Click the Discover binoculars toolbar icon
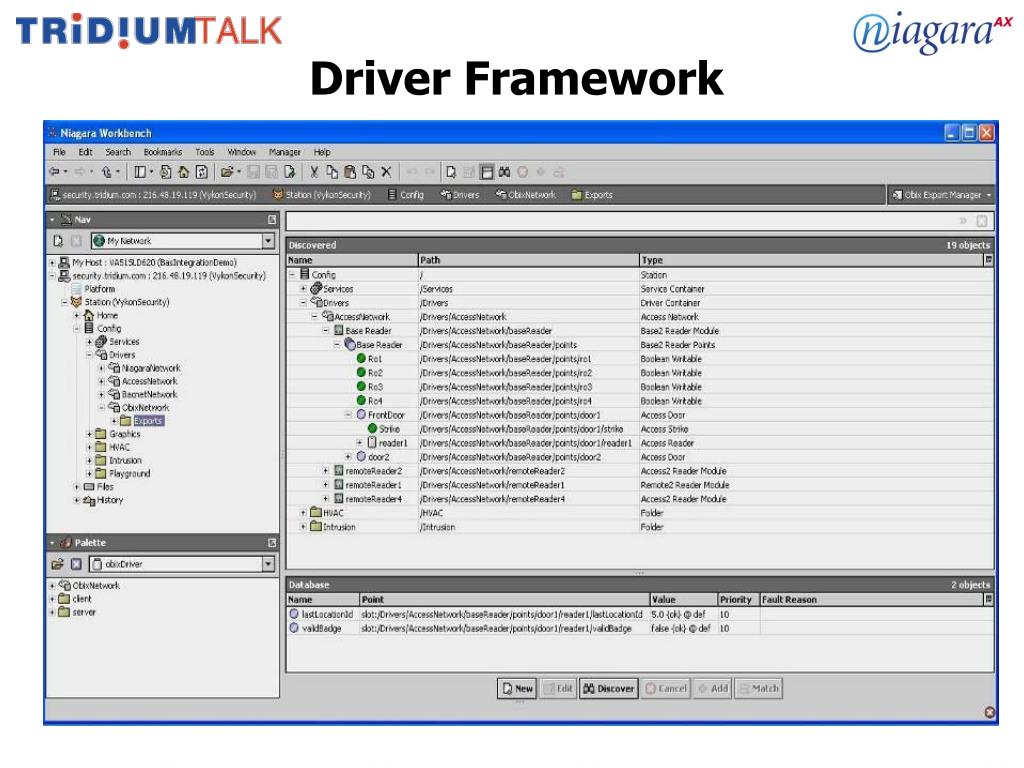The height and width of the screenshot is (768, 1024). [x=504, y=172]
